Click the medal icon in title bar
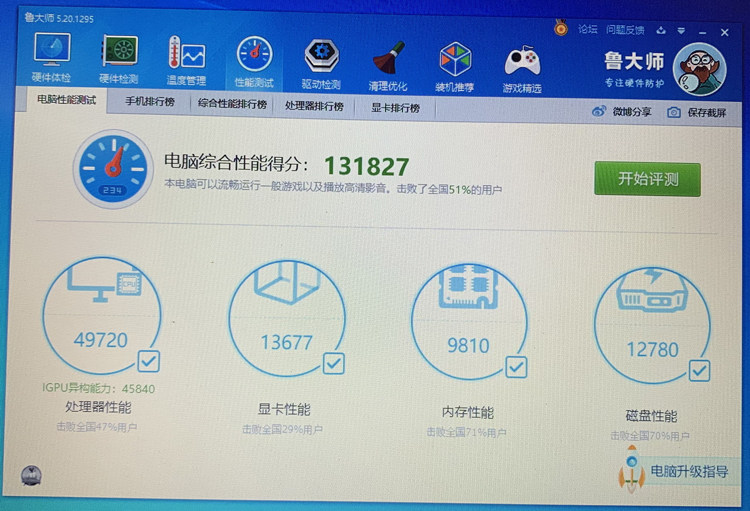 tap(561, 28)
